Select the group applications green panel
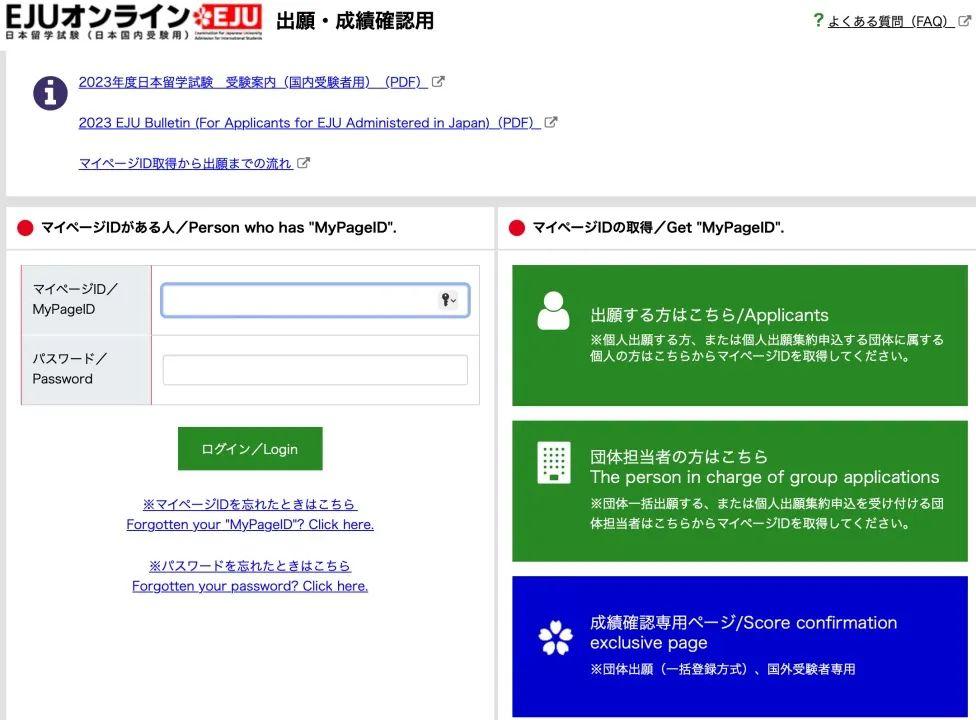976x720 pixels. [x=739, y=490]
